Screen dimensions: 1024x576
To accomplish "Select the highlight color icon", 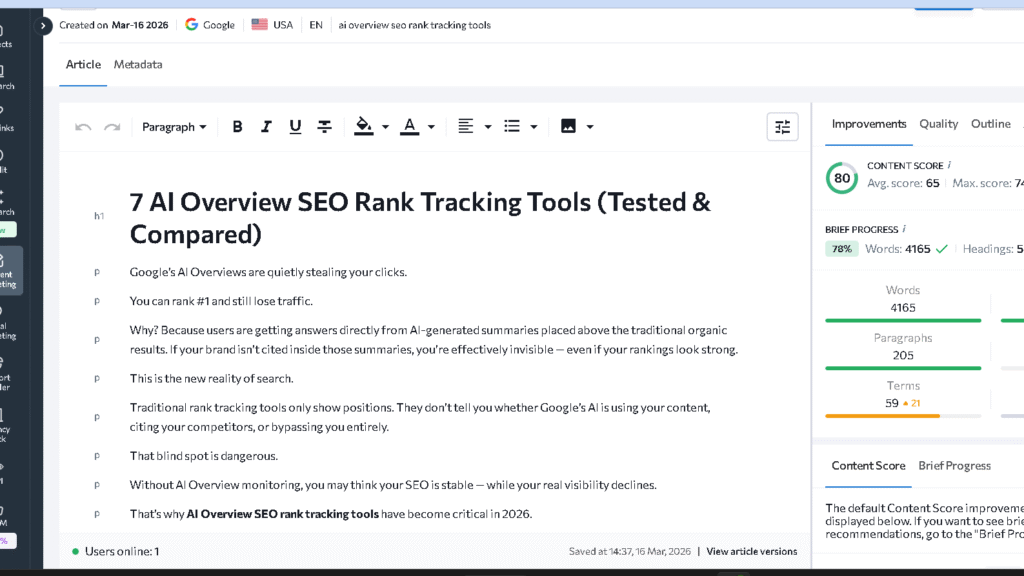I will pos(363,126).
